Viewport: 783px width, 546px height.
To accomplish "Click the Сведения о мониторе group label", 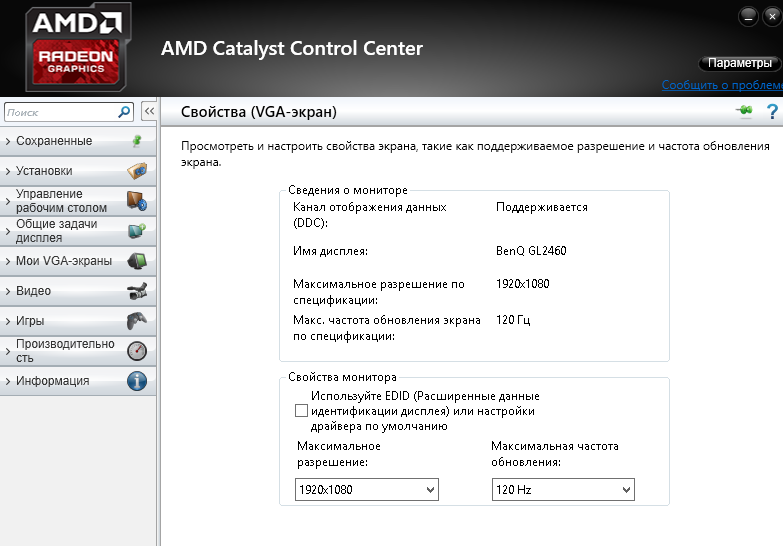I will tap(348, 190).
